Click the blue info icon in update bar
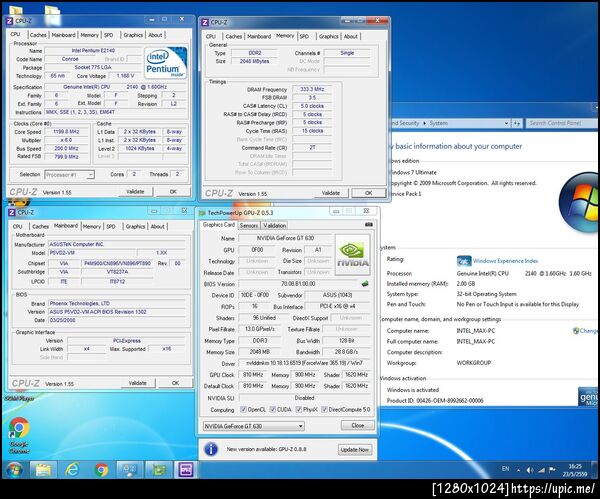 [211, 449]
